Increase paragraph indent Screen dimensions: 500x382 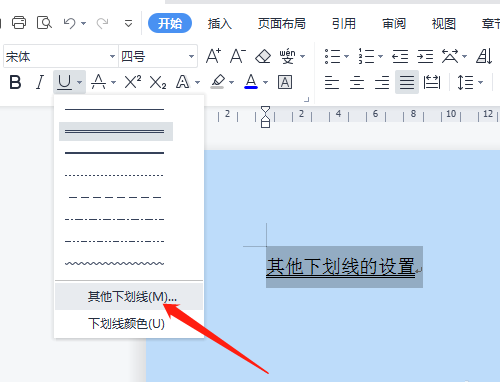pyautogui.click(x=425, y=56)
